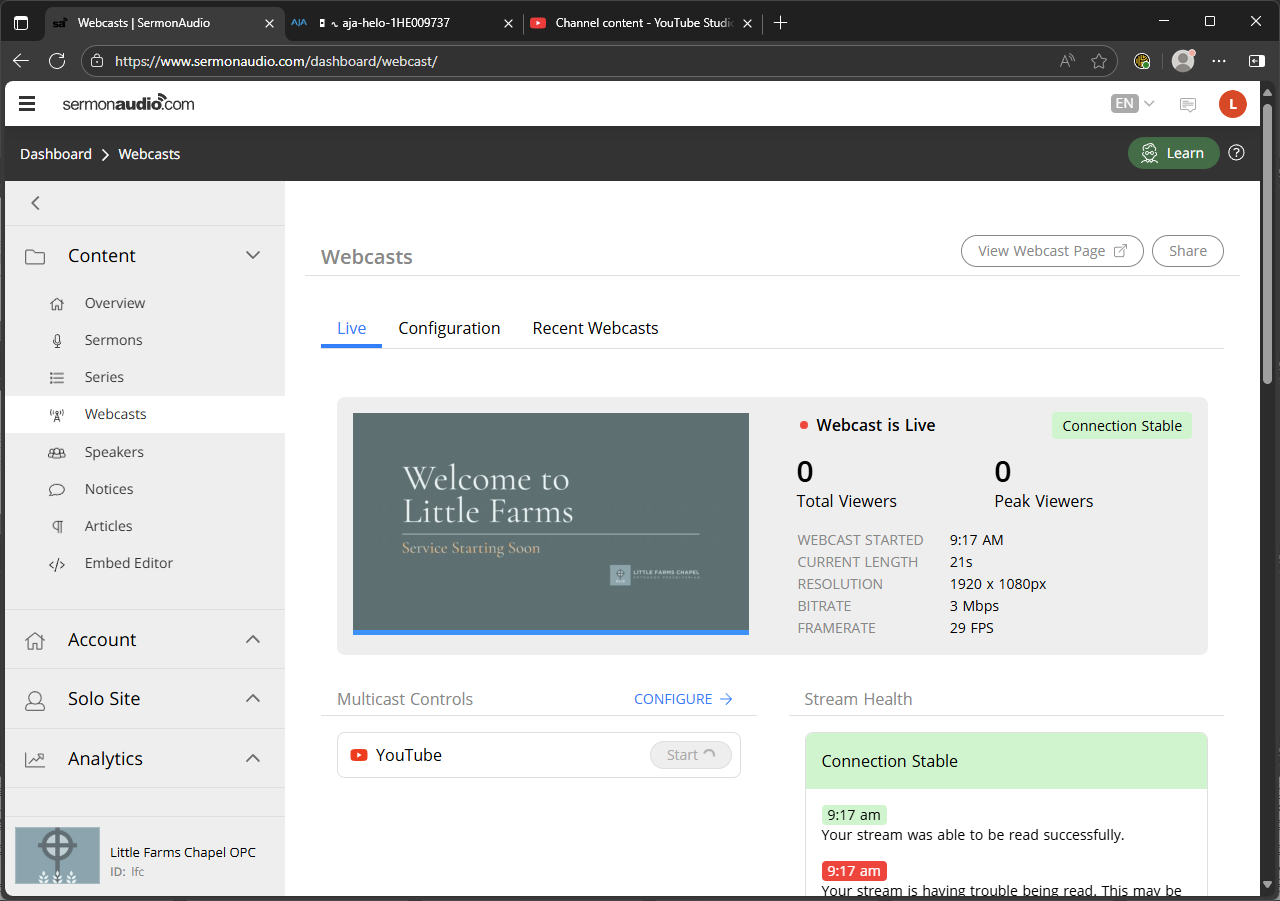
Task: Expand the Analytics section
Action: (x=253, y=759)
